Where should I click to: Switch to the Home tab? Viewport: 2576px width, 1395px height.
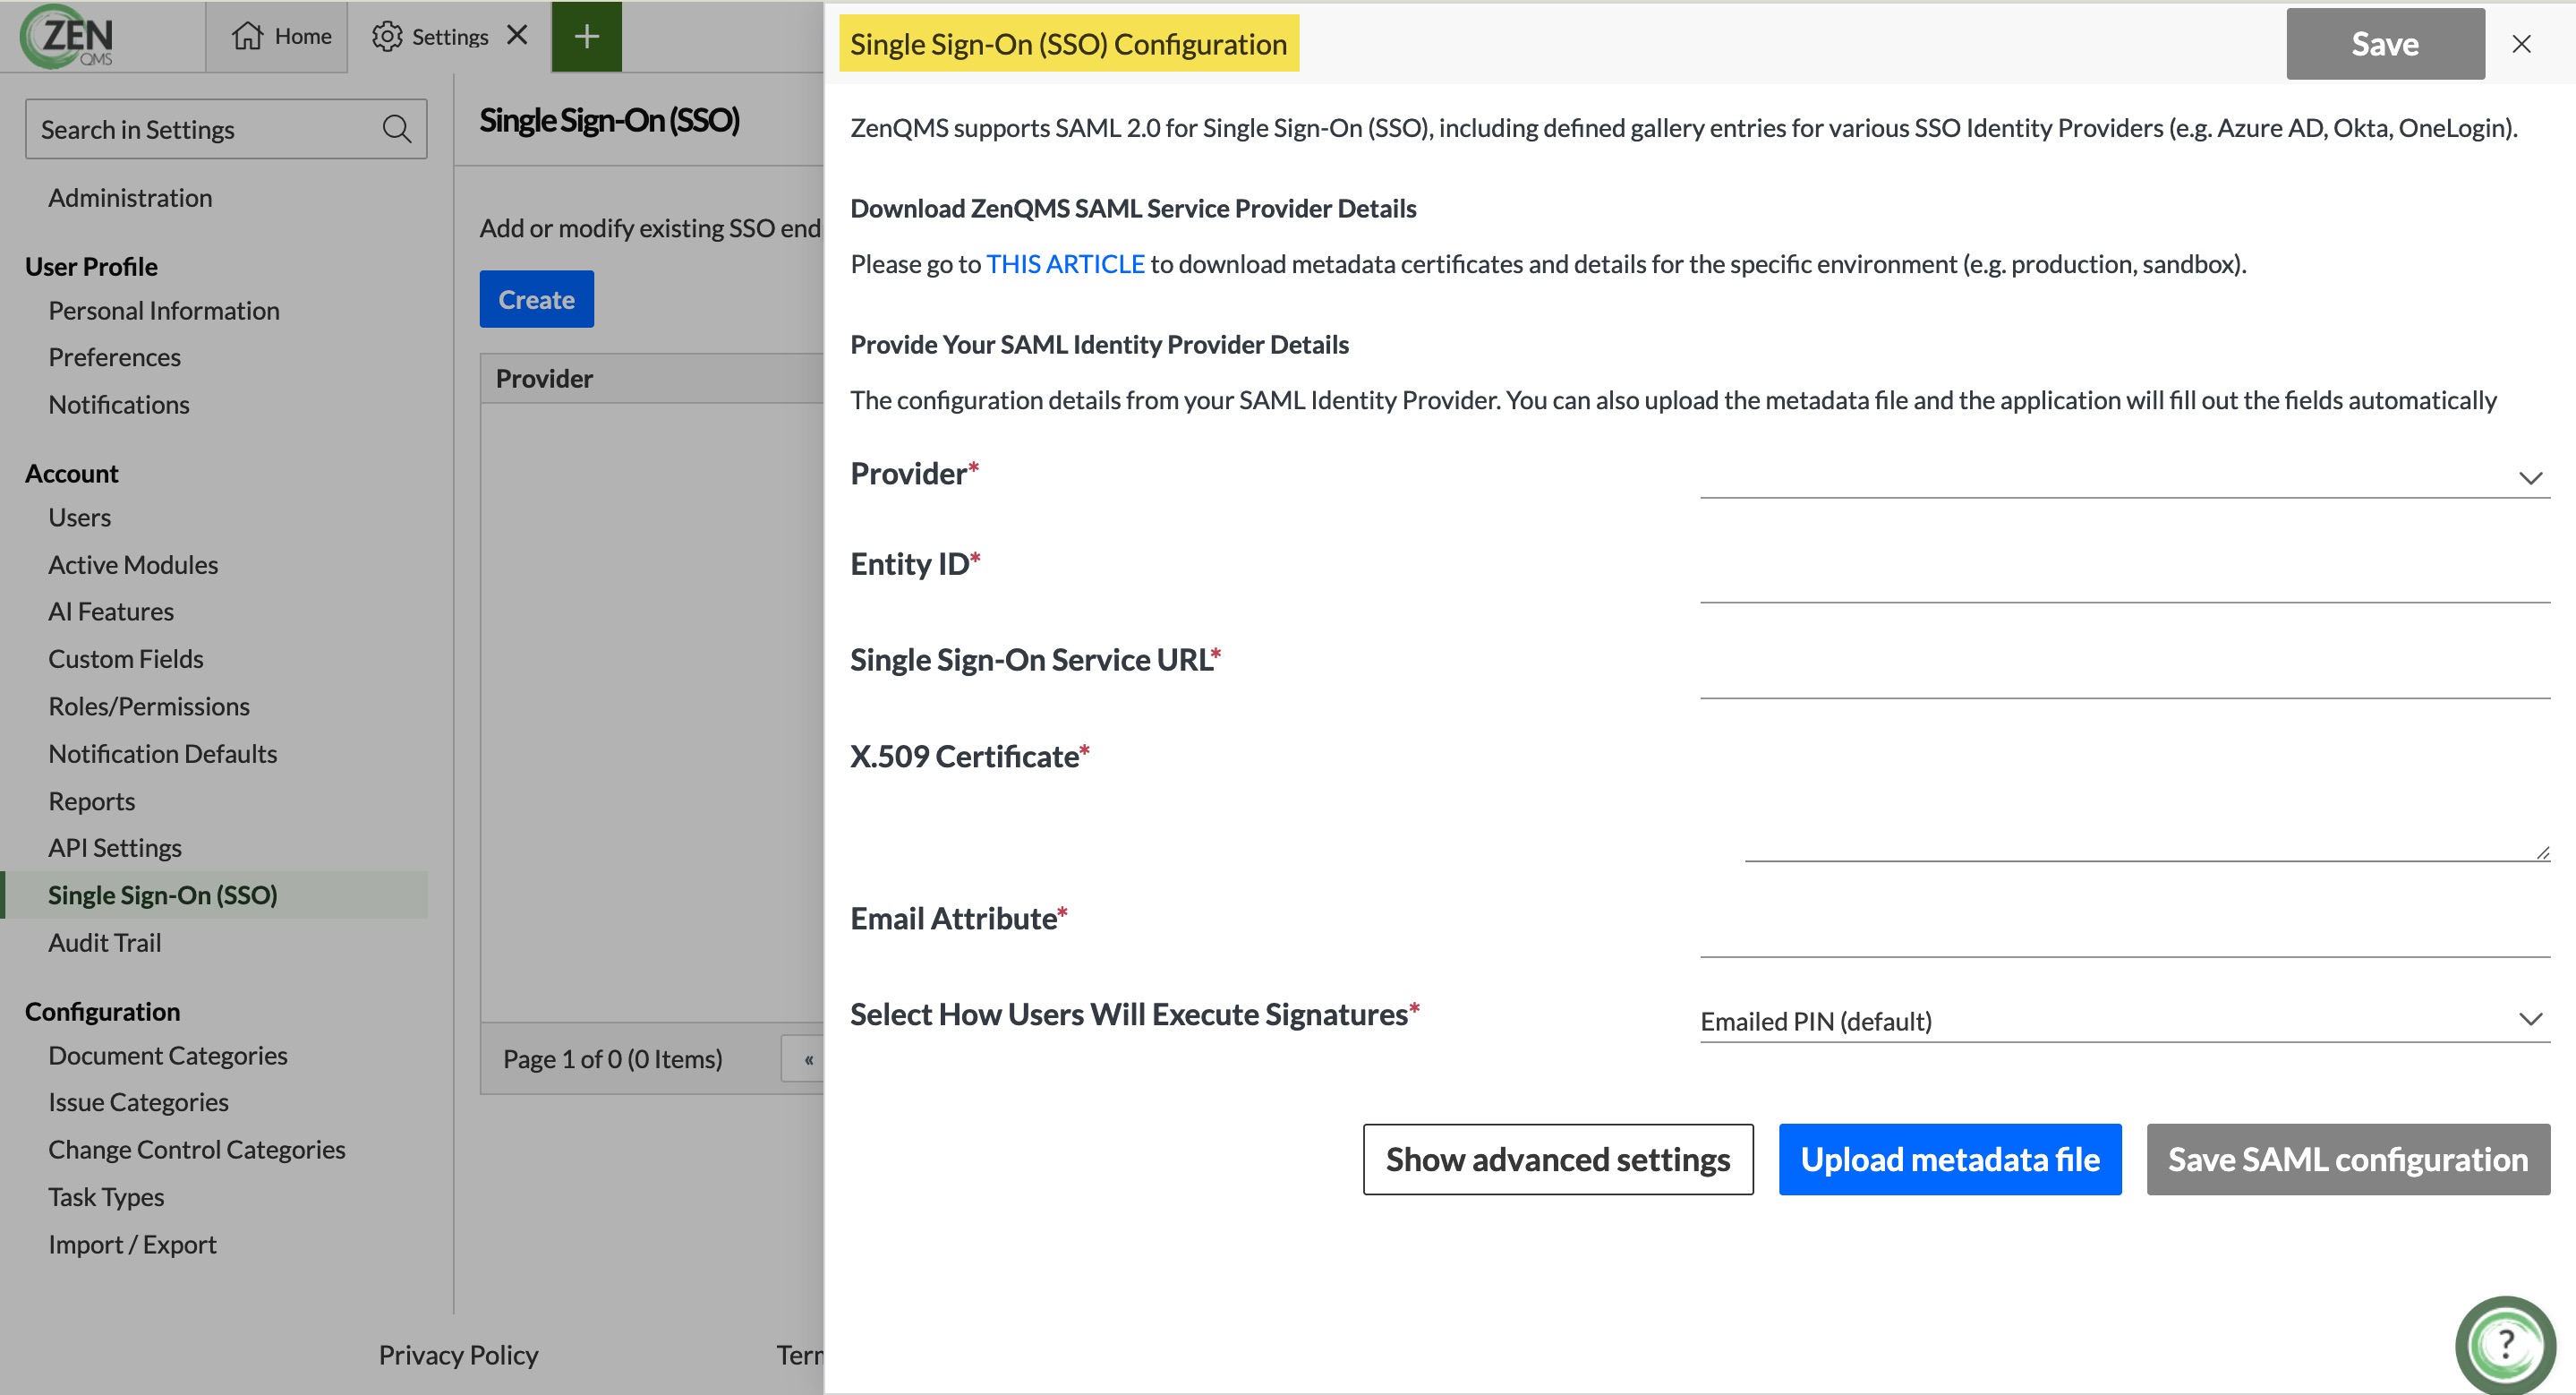[277, 37]
